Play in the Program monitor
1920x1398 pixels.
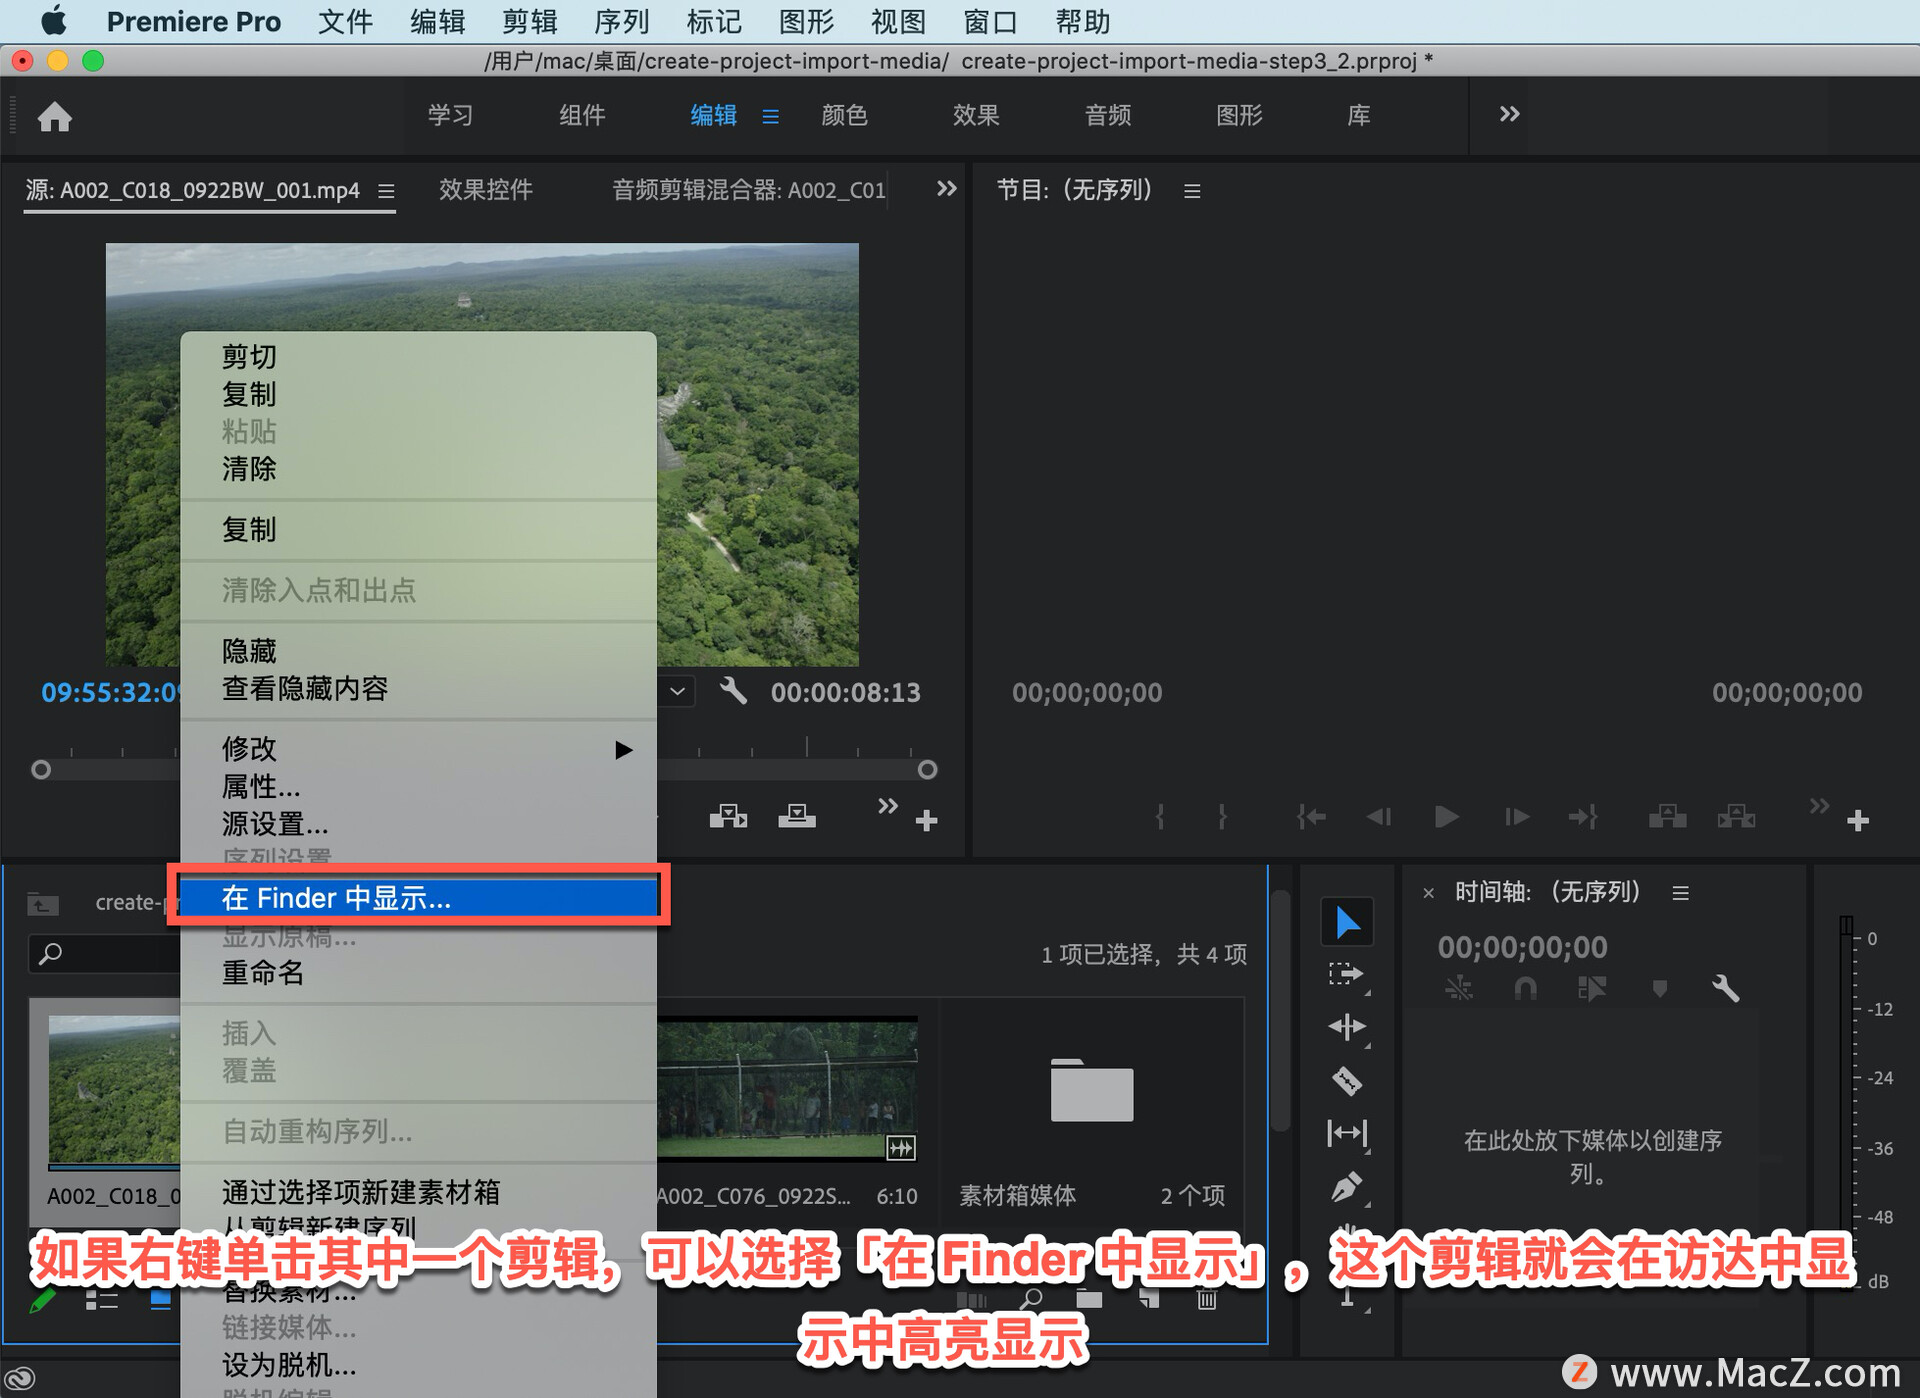(x=1446, y=817)
